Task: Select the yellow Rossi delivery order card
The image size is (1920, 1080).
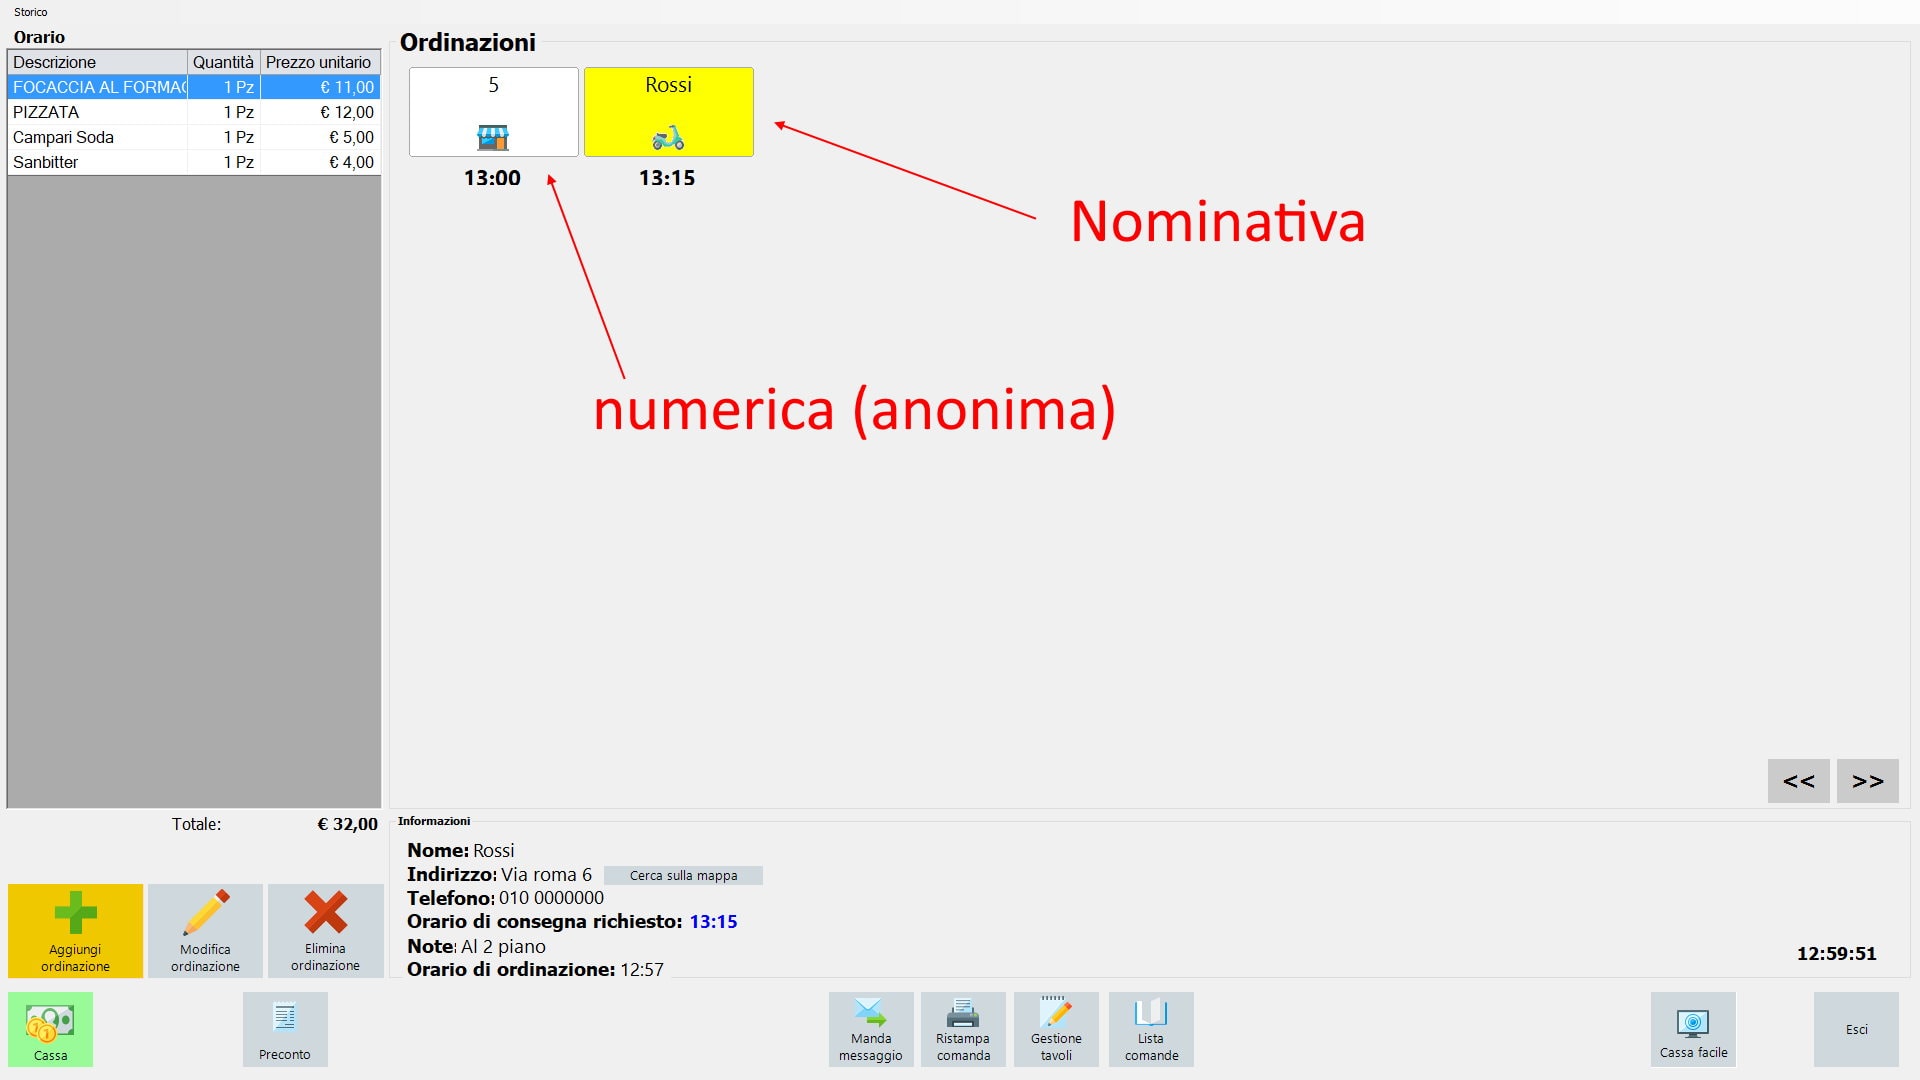Action: click(x=669, y=112)
